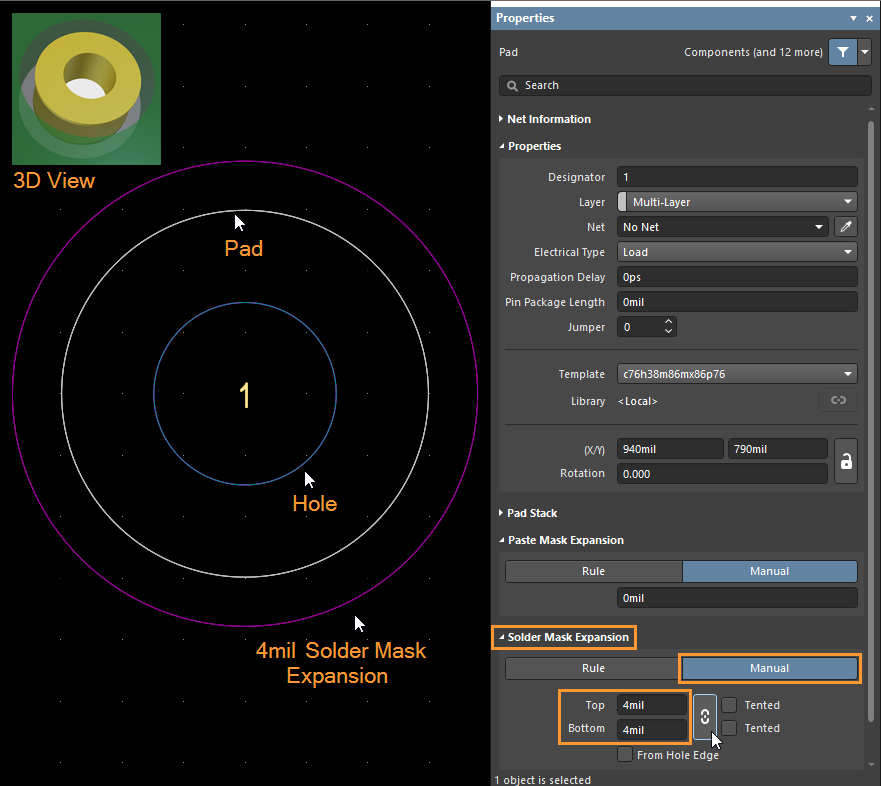Click the Designator input field

coord(737,177)
